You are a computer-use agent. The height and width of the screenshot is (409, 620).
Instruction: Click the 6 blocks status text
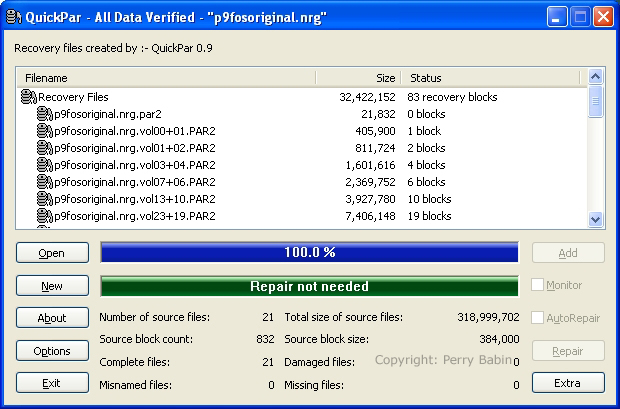[x=426, y=182]
